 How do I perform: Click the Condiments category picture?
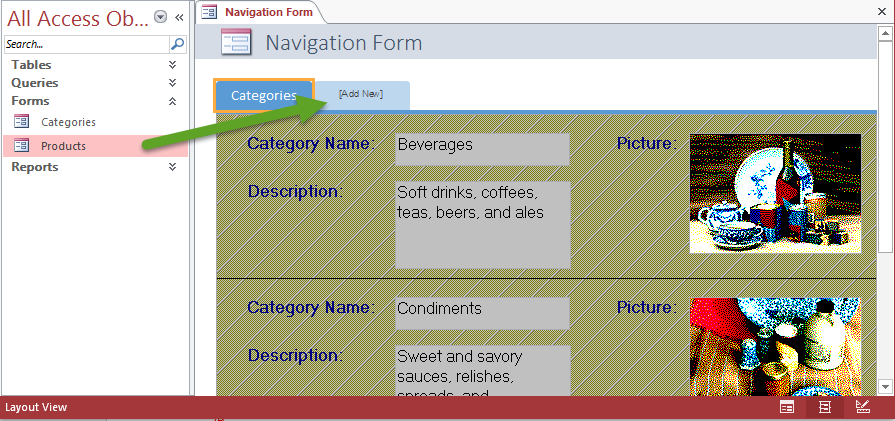tap(775, 347)
